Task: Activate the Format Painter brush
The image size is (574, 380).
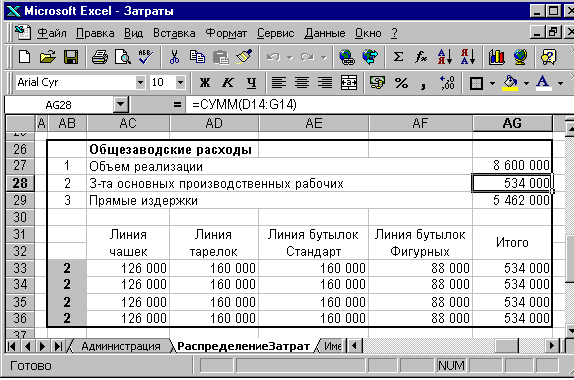Action: 243,57
